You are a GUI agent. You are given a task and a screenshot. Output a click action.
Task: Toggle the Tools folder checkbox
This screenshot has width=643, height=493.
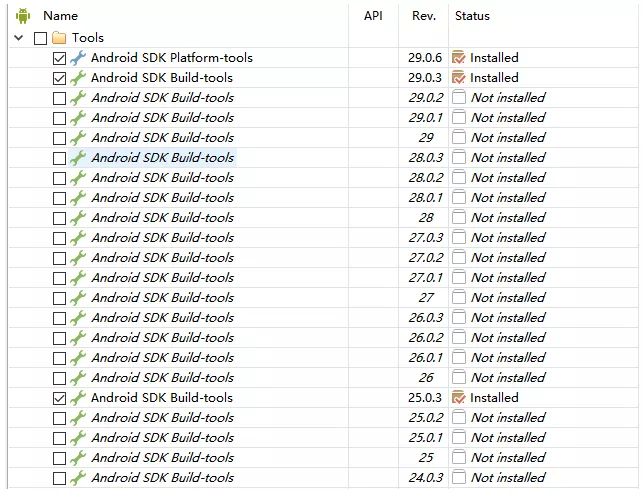[x=40, y=38]
